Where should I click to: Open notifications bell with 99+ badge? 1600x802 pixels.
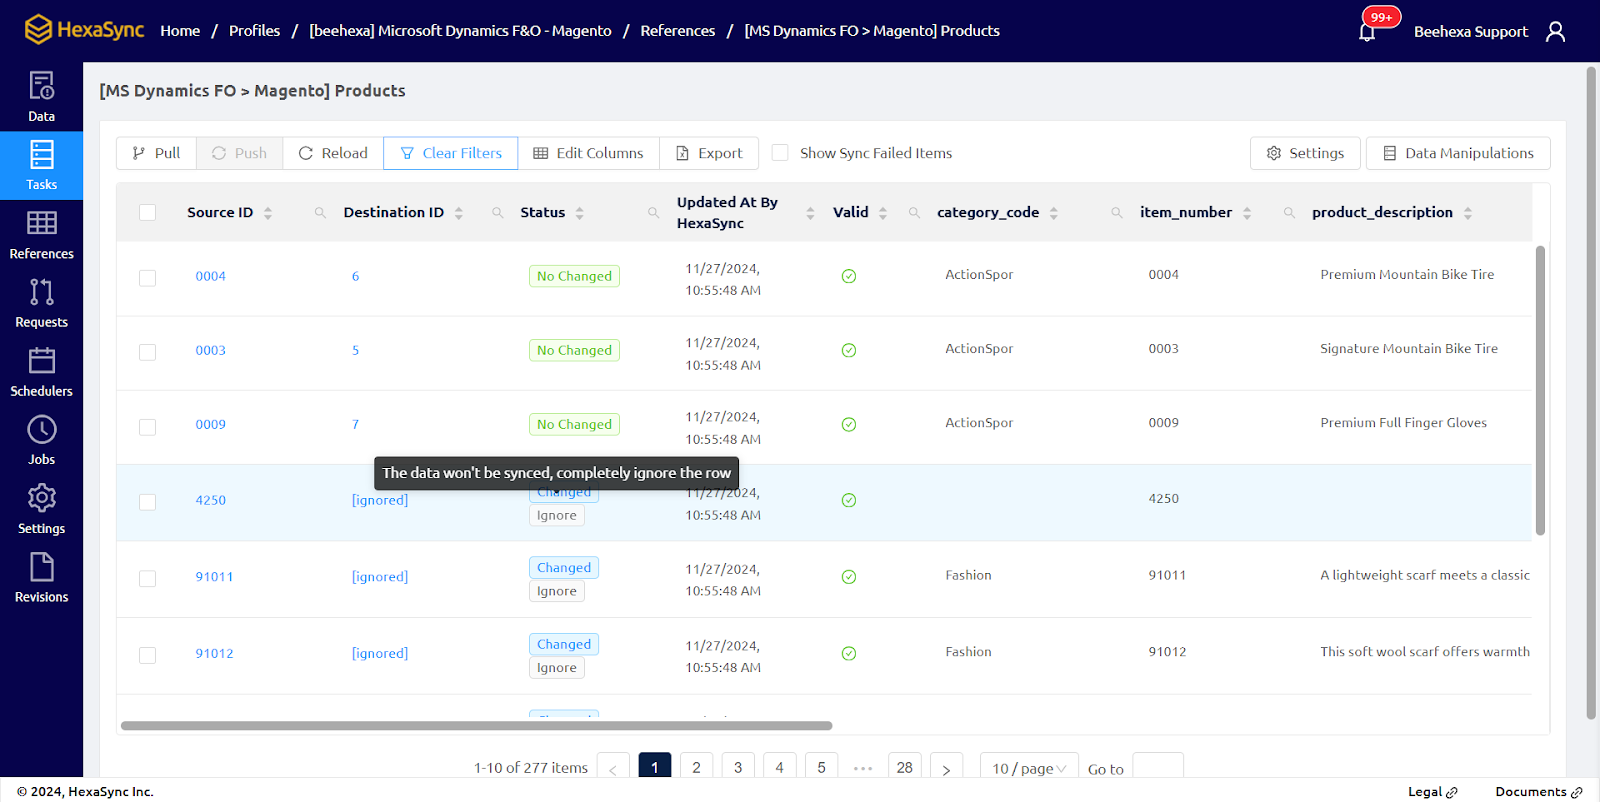click(1367, 31)
